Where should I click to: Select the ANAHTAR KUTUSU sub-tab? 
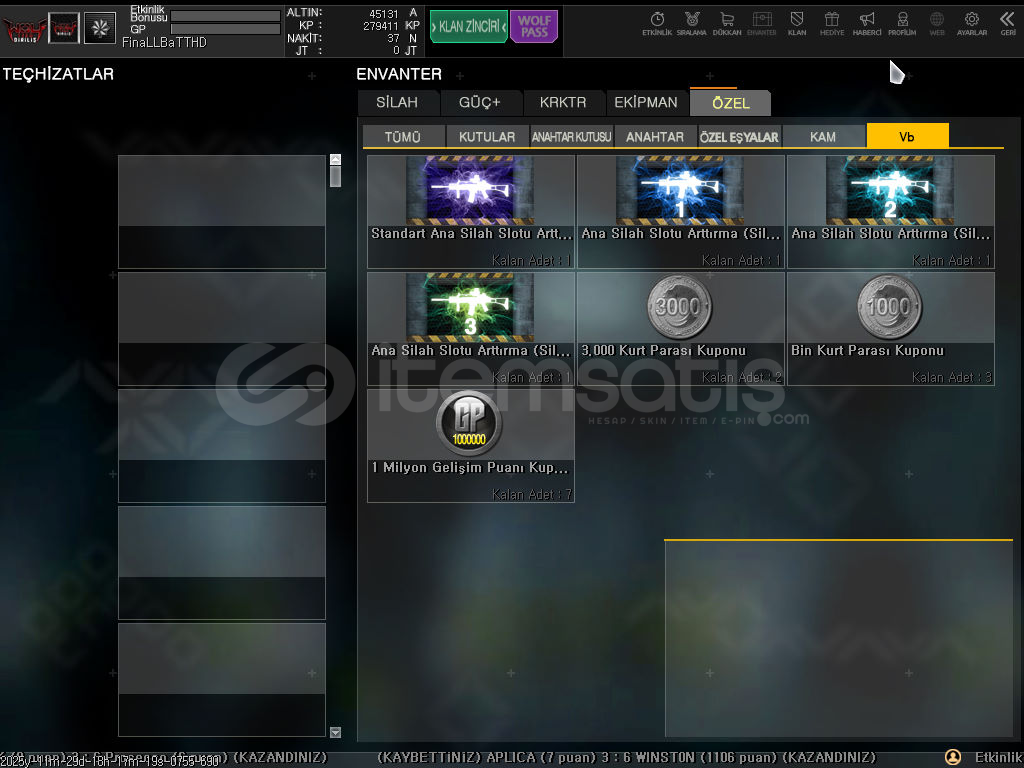coord(571,136)
